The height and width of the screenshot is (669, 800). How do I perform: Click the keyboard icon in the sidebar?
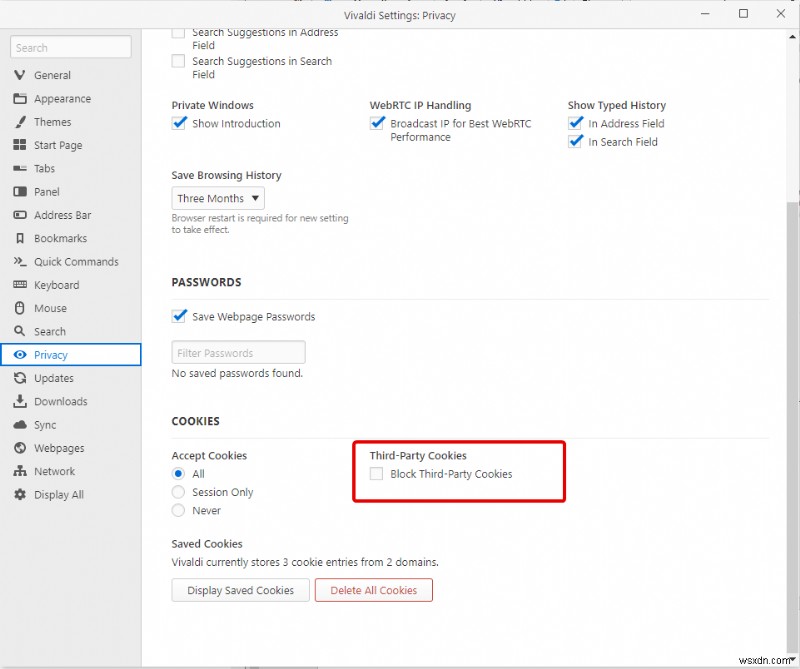coord(20,285)
